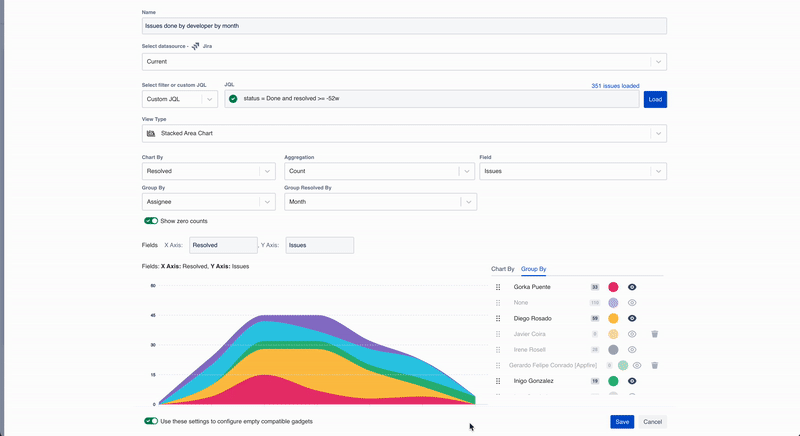This screenshot has height=436, width=800.
Task: Click the Jira datasource logo icon
Action: (196, 46)
